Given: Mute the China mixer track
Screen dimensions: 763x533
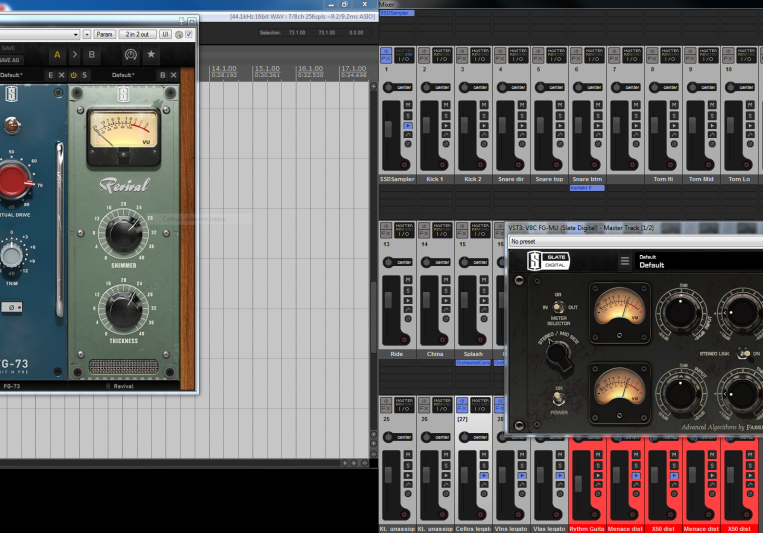Looking at the screenshot, I should pos(446,280).
